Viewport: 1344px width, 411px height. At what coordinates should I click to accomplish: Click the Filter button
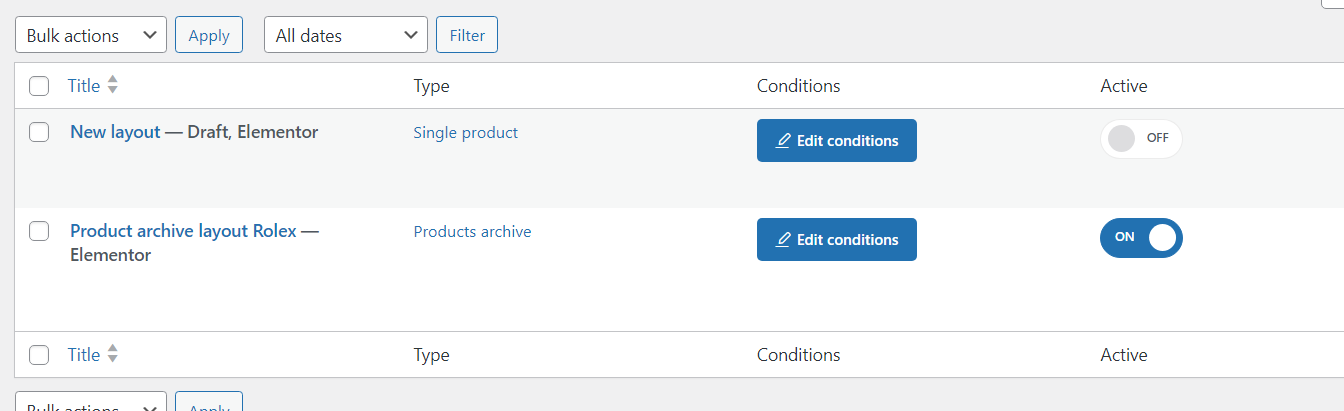(467, 35)
